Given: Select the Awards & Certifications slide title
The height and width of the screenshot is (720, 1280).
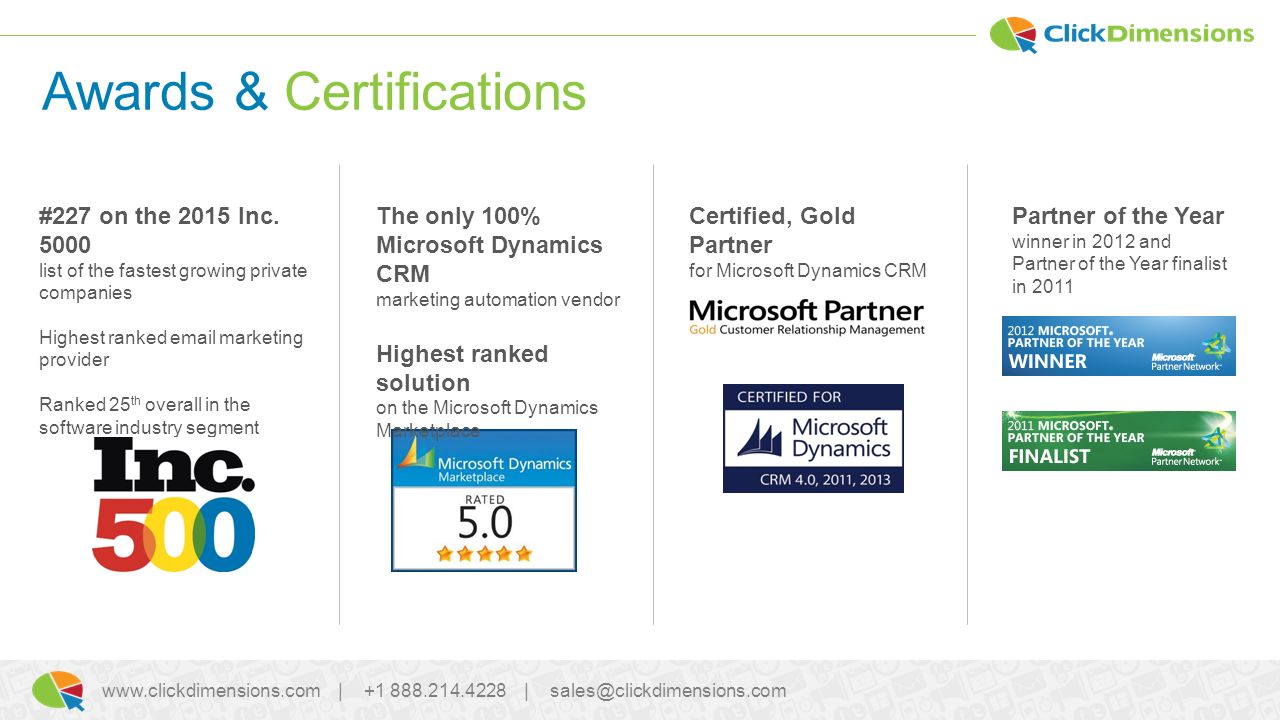Looking at the screenshot, I should pos(314,92).
